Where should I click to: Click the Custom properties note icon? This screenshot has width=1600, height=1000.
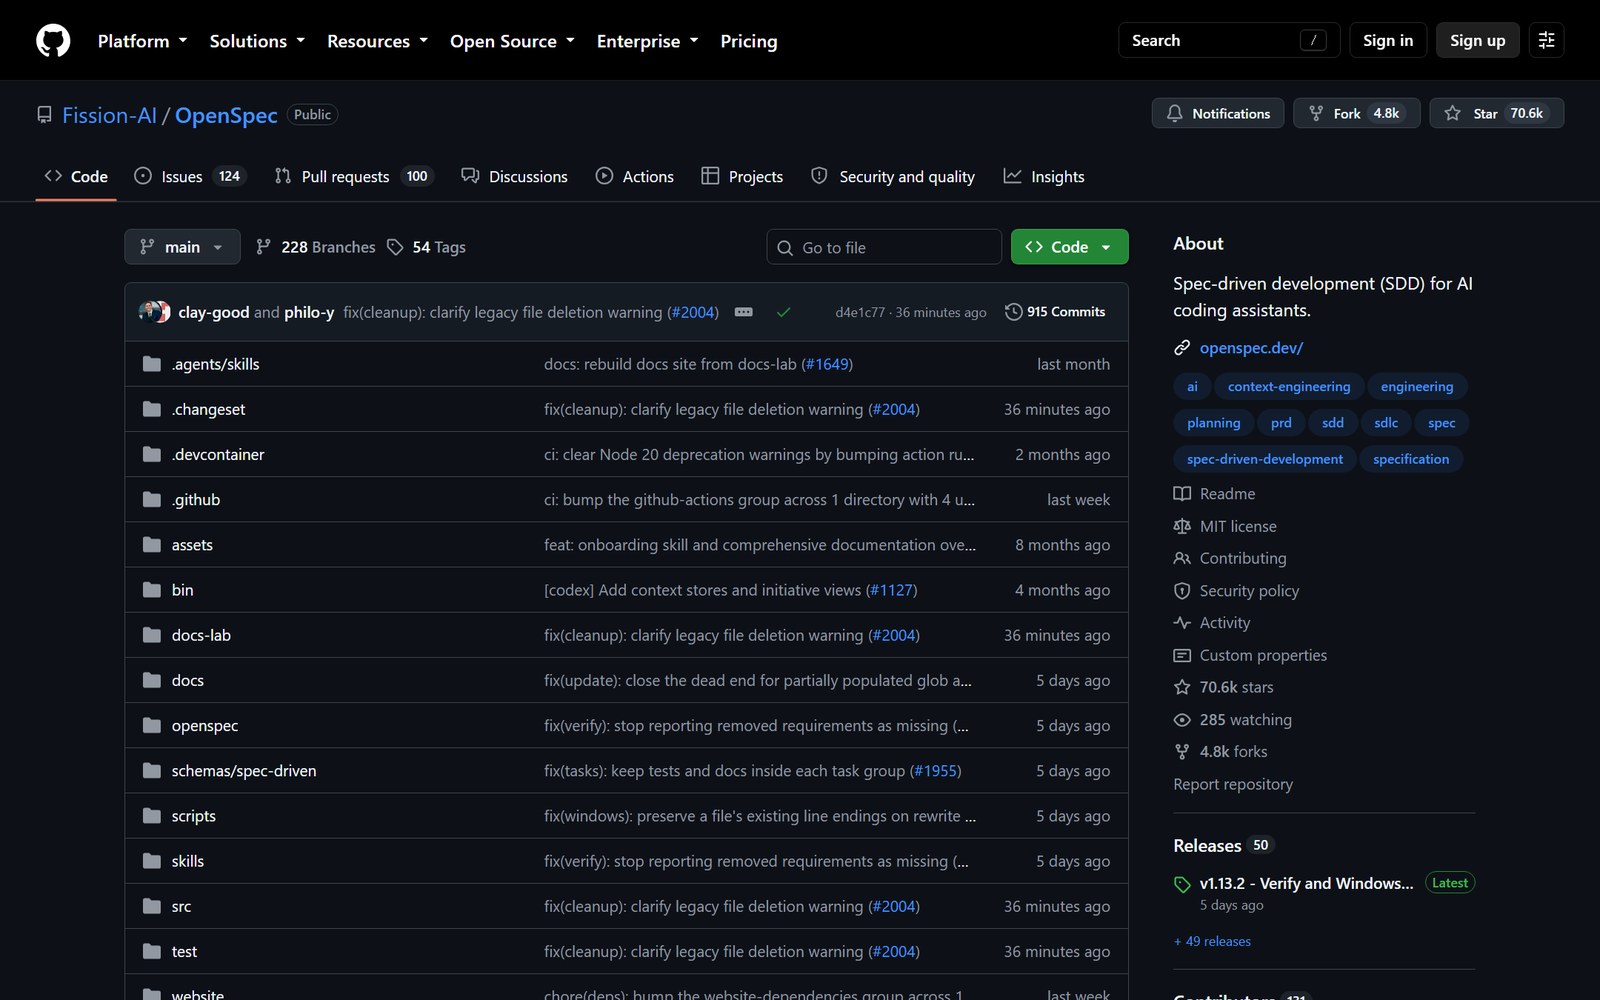click(1182, 655)
